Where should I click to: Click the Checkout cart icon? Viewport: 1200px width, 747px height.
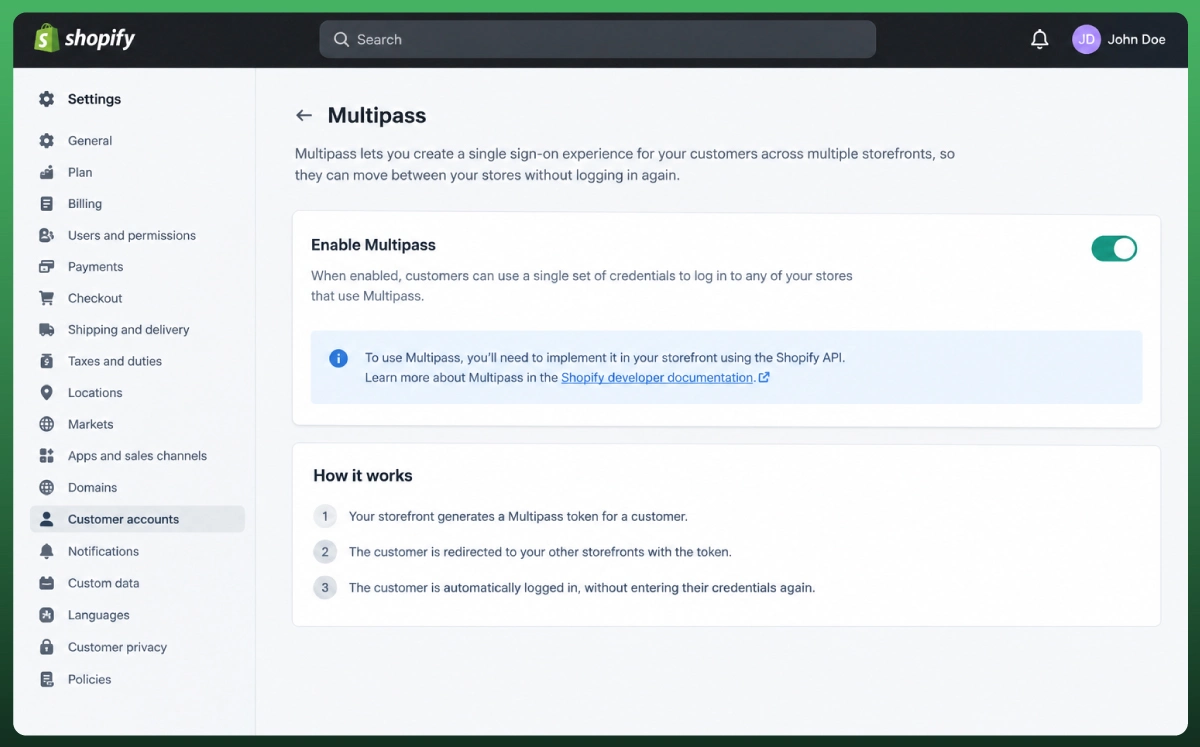coord(46,298)
